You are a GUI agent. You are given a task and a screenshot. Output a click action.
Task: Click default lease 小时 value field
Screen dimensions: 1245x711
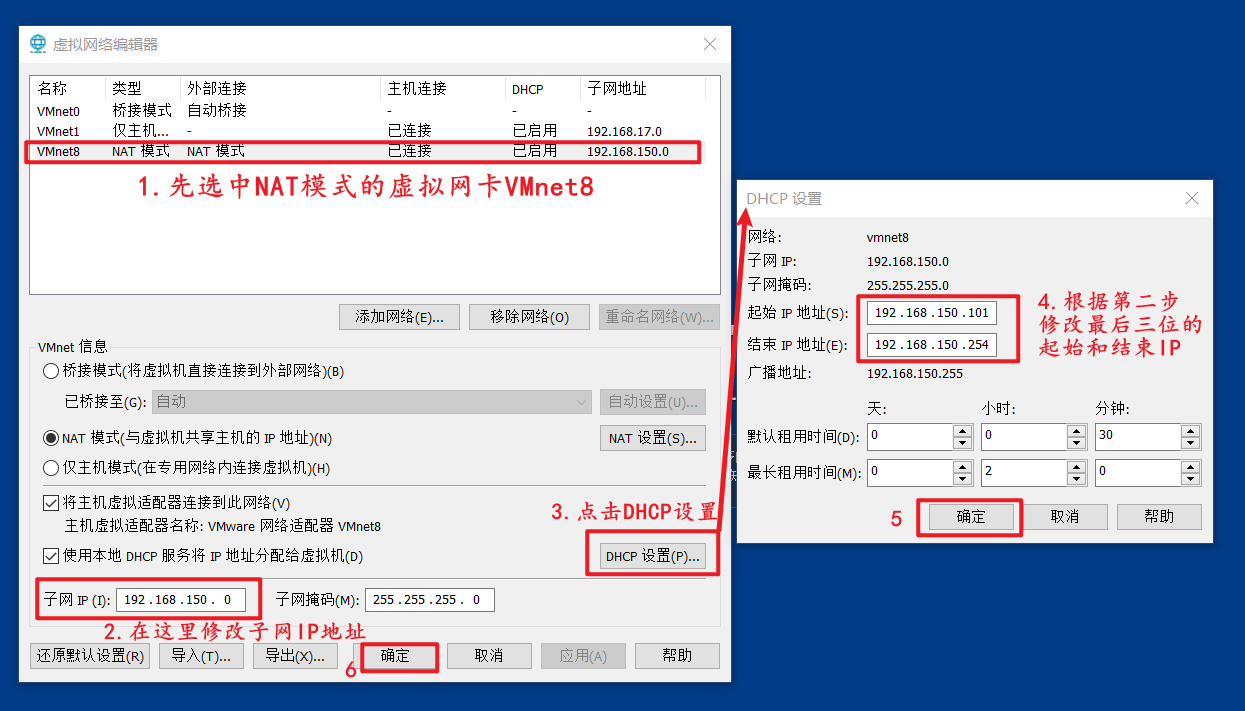tap(1024, 437)
